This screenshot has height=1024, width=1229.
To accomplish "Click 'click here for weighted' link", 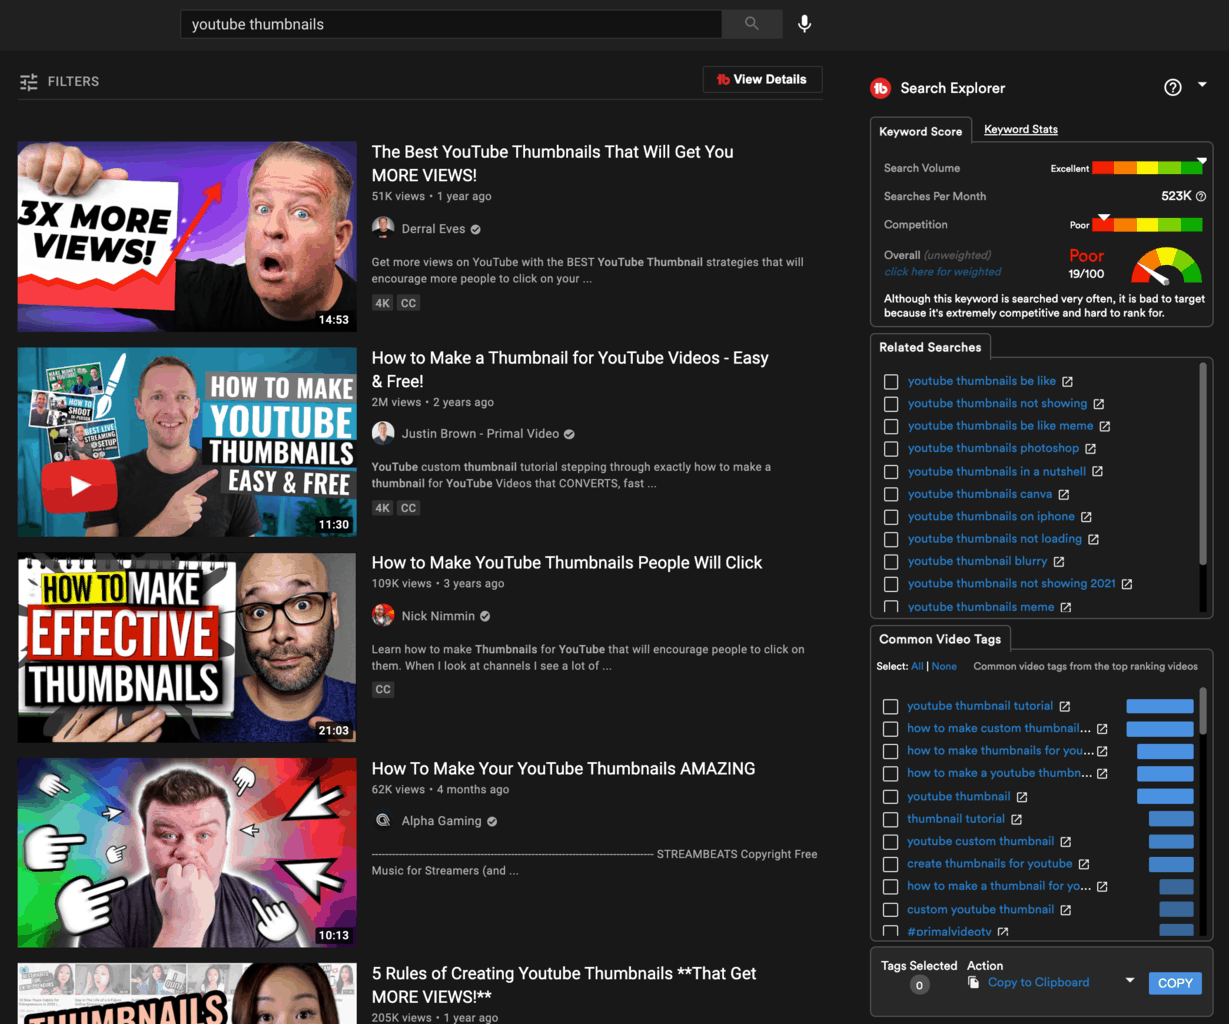I will point(942,272).
